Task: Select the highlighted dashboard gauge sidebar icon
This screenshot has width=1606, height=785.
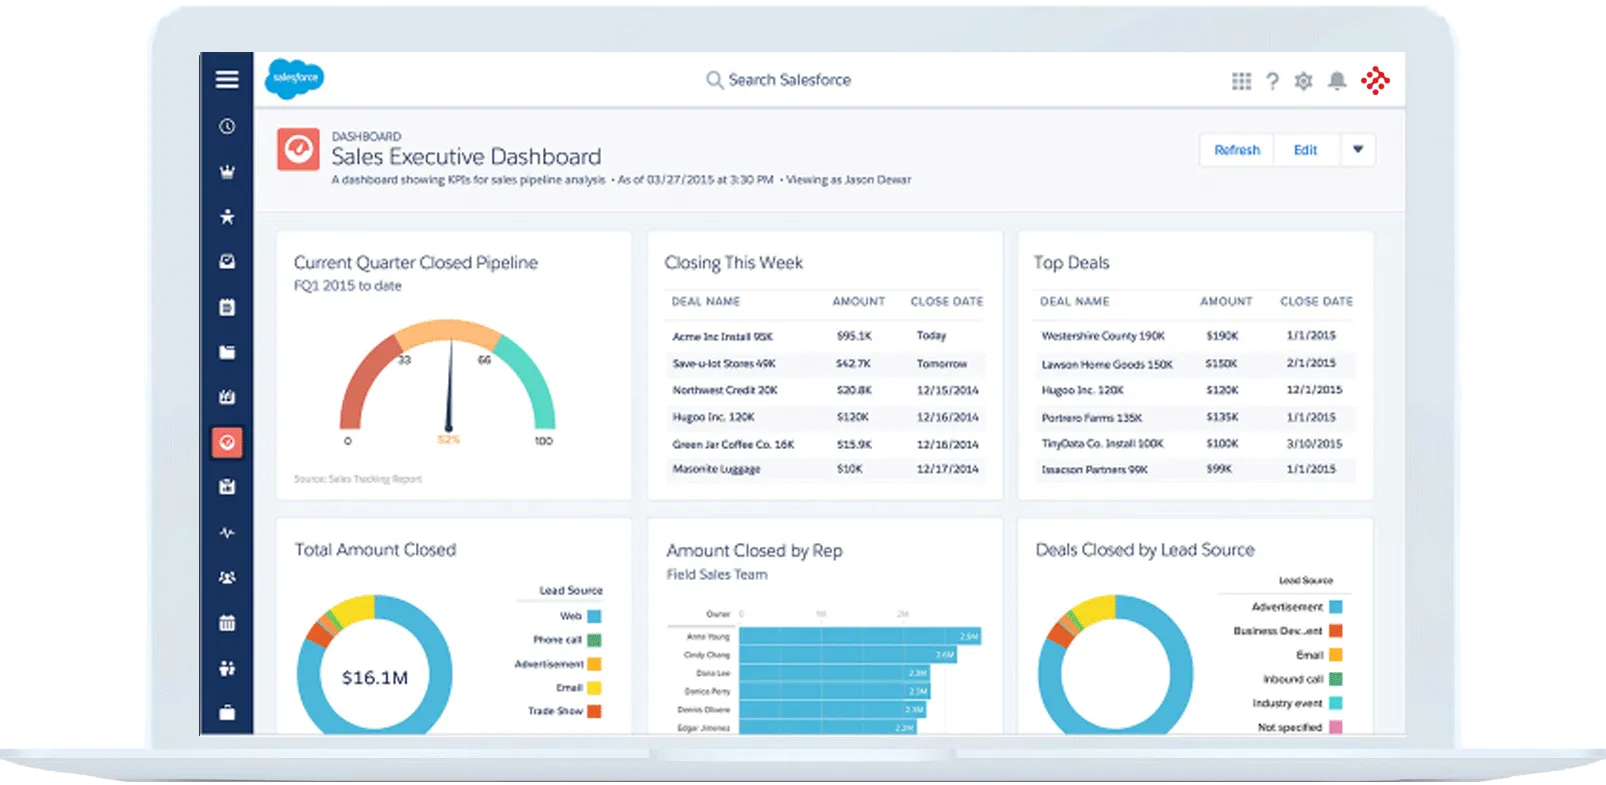Action: point(227,442)
